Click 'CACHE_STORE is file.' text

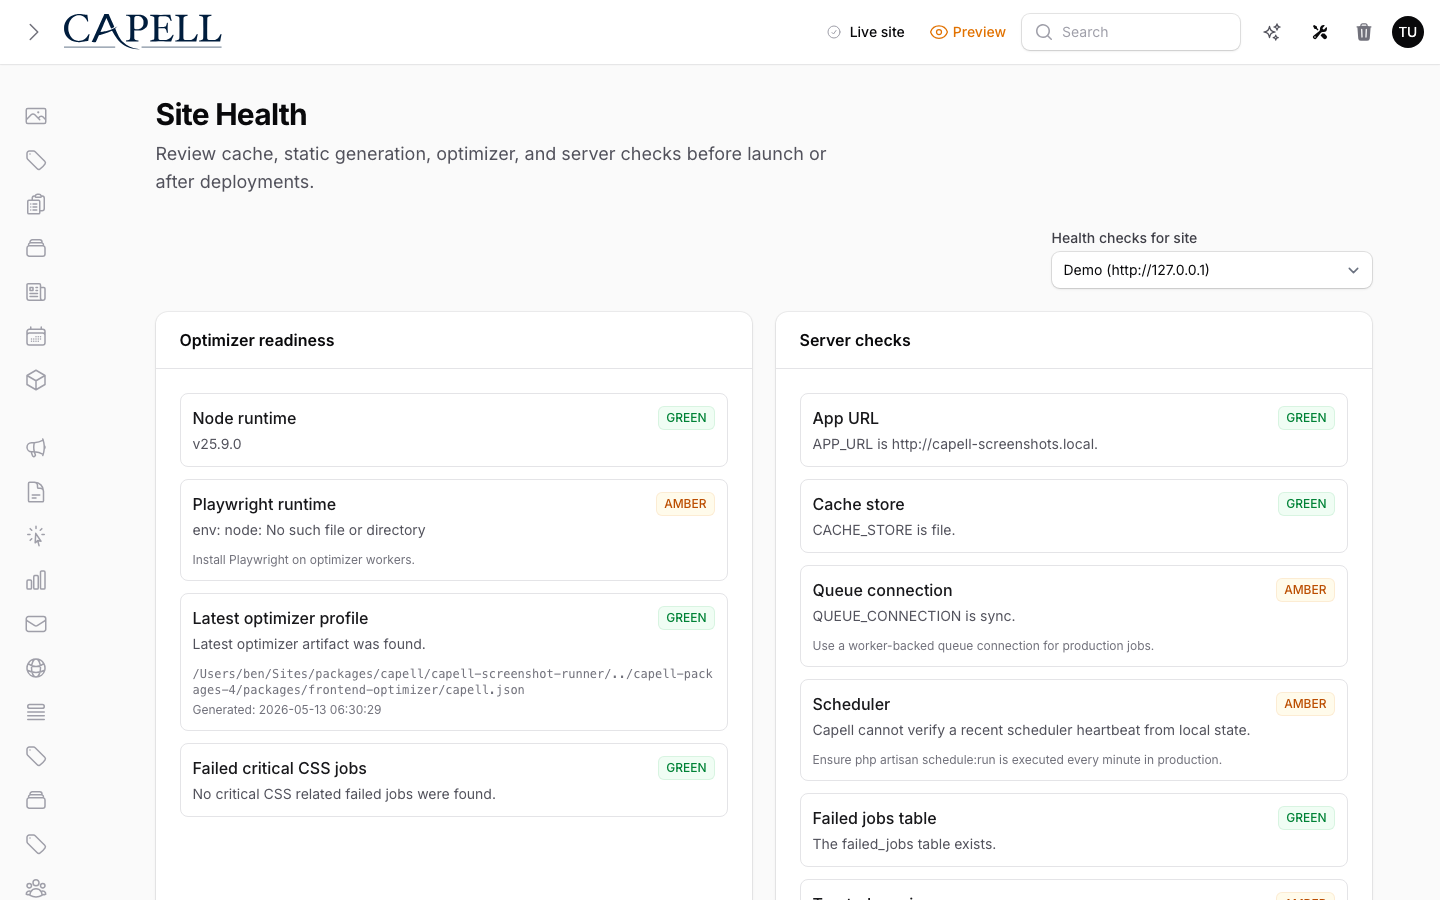point(884,530)
